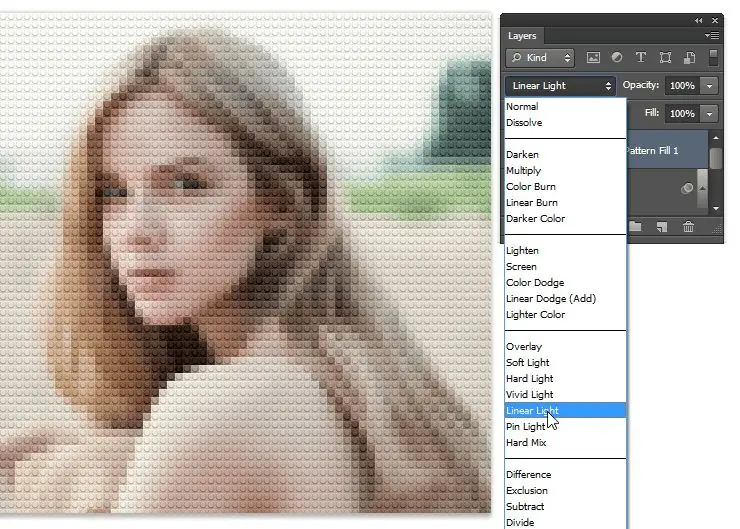
Task: Filter for adjustment layers icon
Action: [617, 57]
